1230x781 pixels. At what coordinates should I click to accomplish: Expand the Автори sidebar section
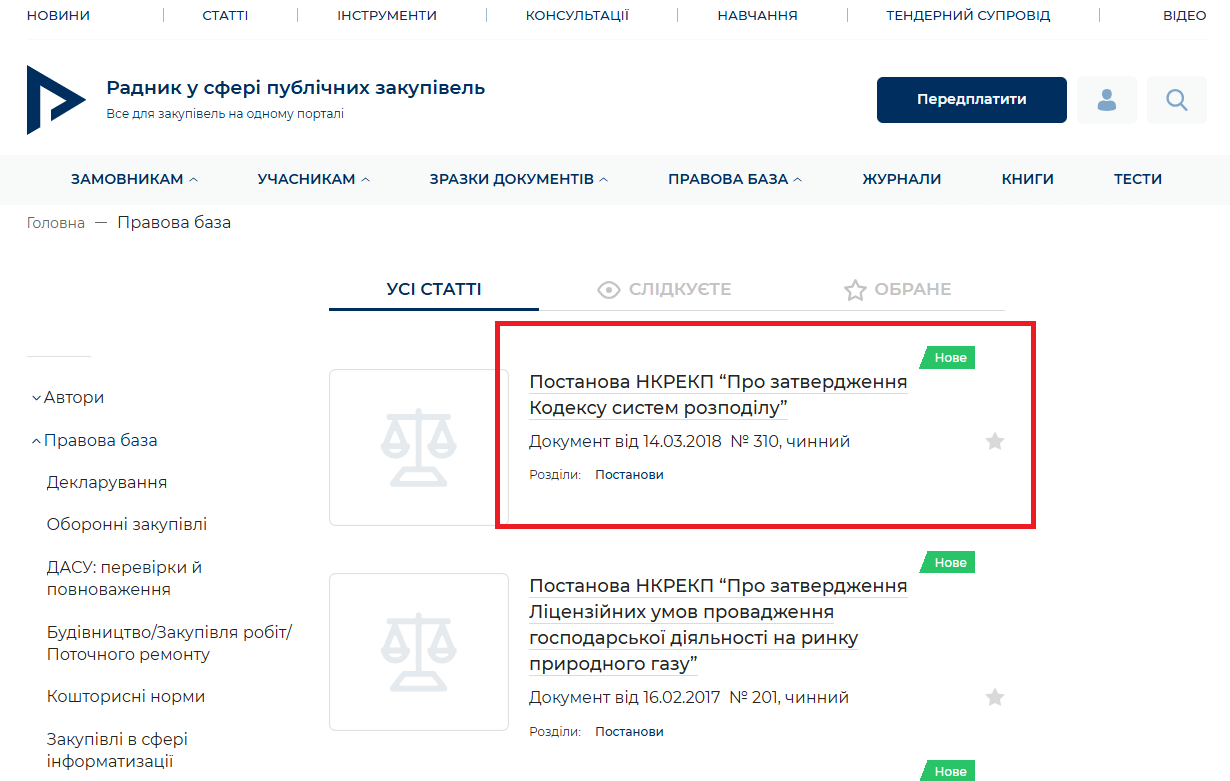[x=68, y=397]
